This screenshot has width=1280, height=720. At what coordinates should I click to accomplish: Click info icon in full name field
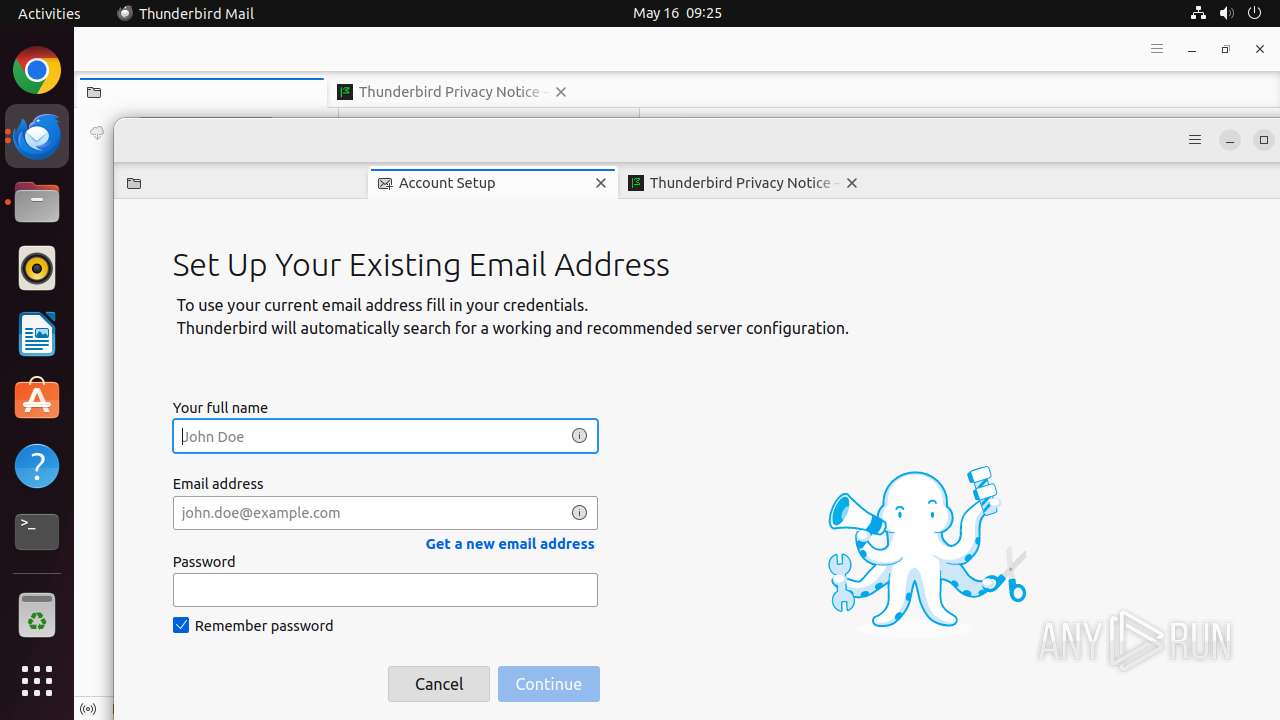click(x=579, y=436)
